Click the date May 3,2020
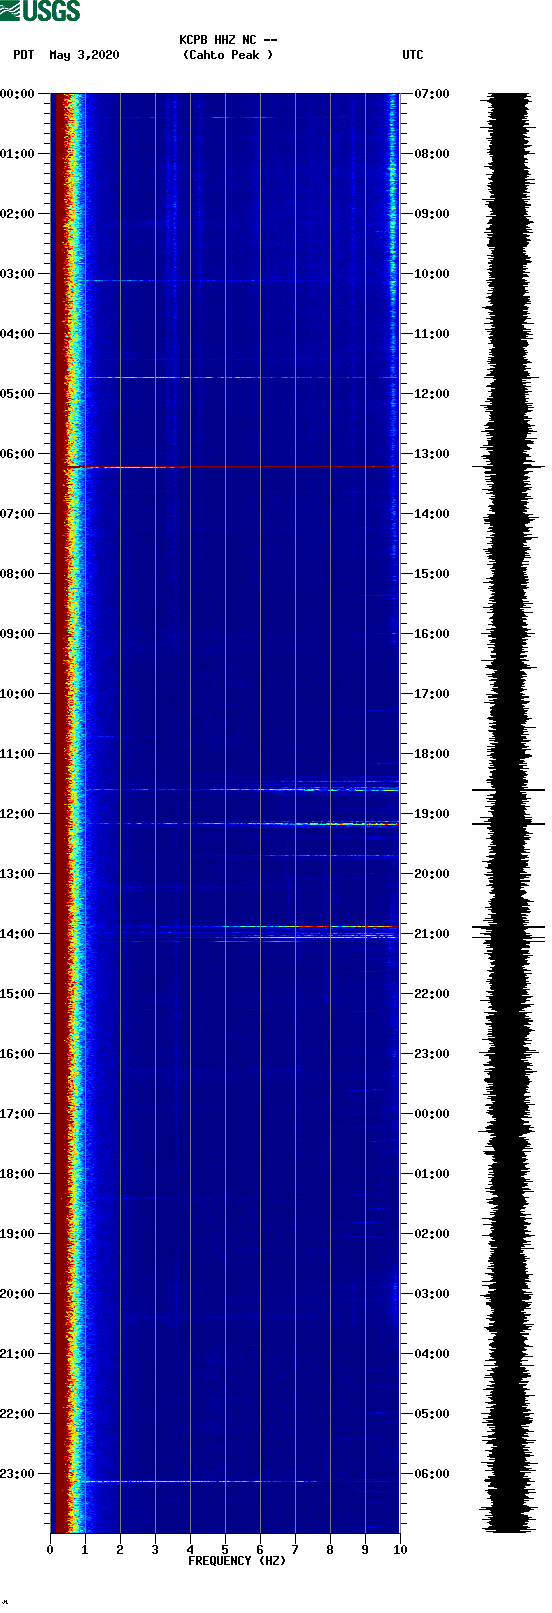 click(x=84, y=55)
